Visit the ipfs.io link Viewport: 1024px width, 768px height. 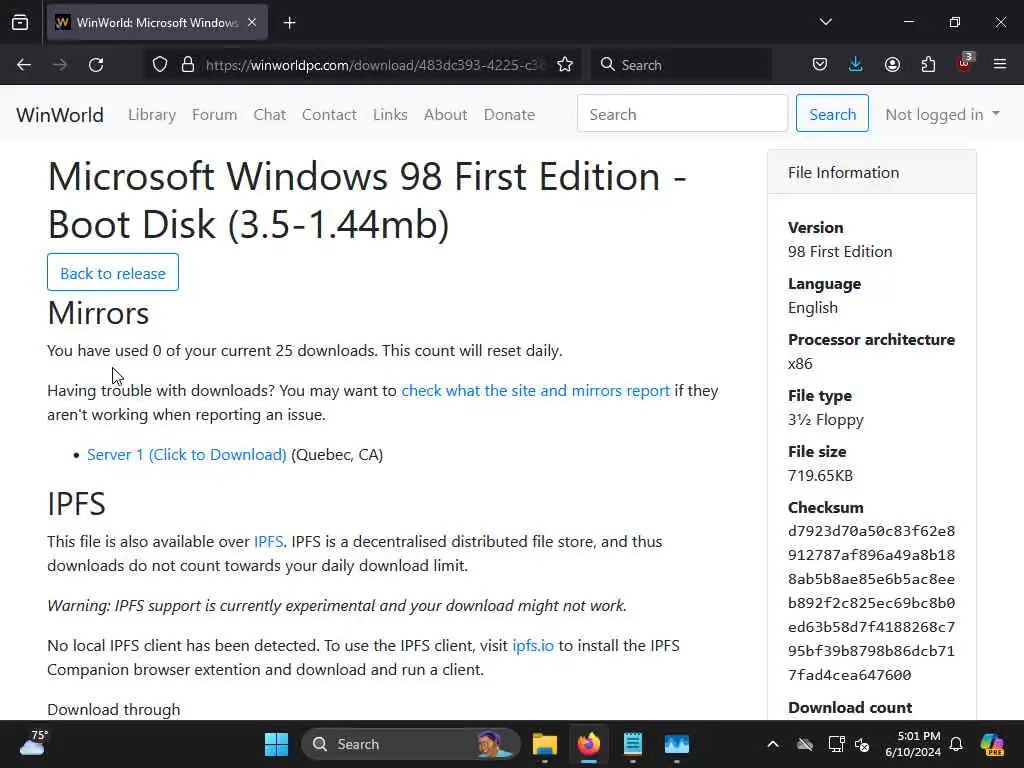pyautogui.click(x=533, y=645)
